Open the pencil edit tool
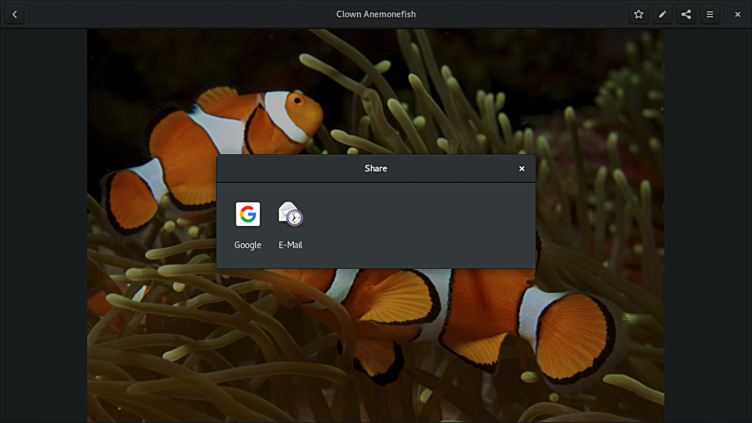Viewport: 752px width, 423px height. (662, 14)
